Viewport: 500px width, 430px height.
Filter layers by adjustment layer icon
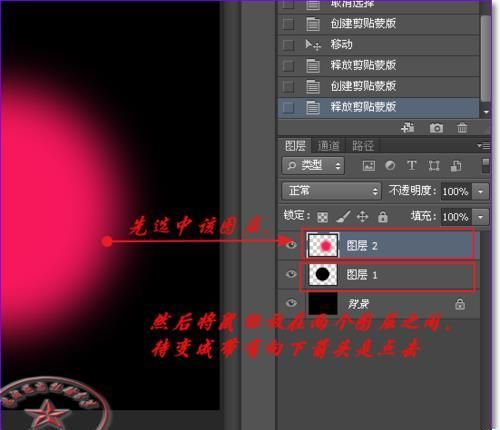point(390,166)
